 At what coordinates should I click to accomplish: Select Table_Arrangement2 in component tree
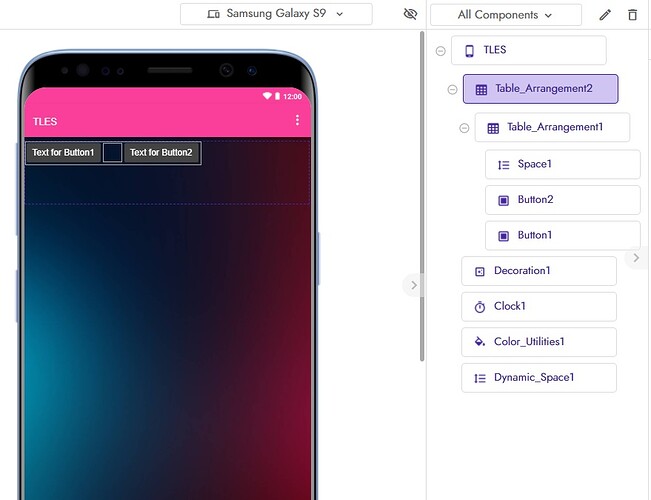point(541,89)
